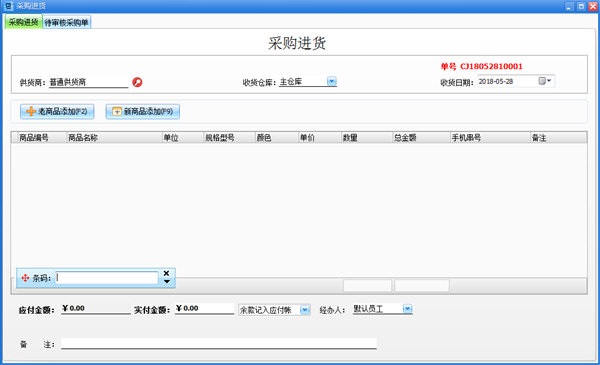Viewport: 600px width, 365px height.
Task: Click the 单价 column header
Action: 320,138
